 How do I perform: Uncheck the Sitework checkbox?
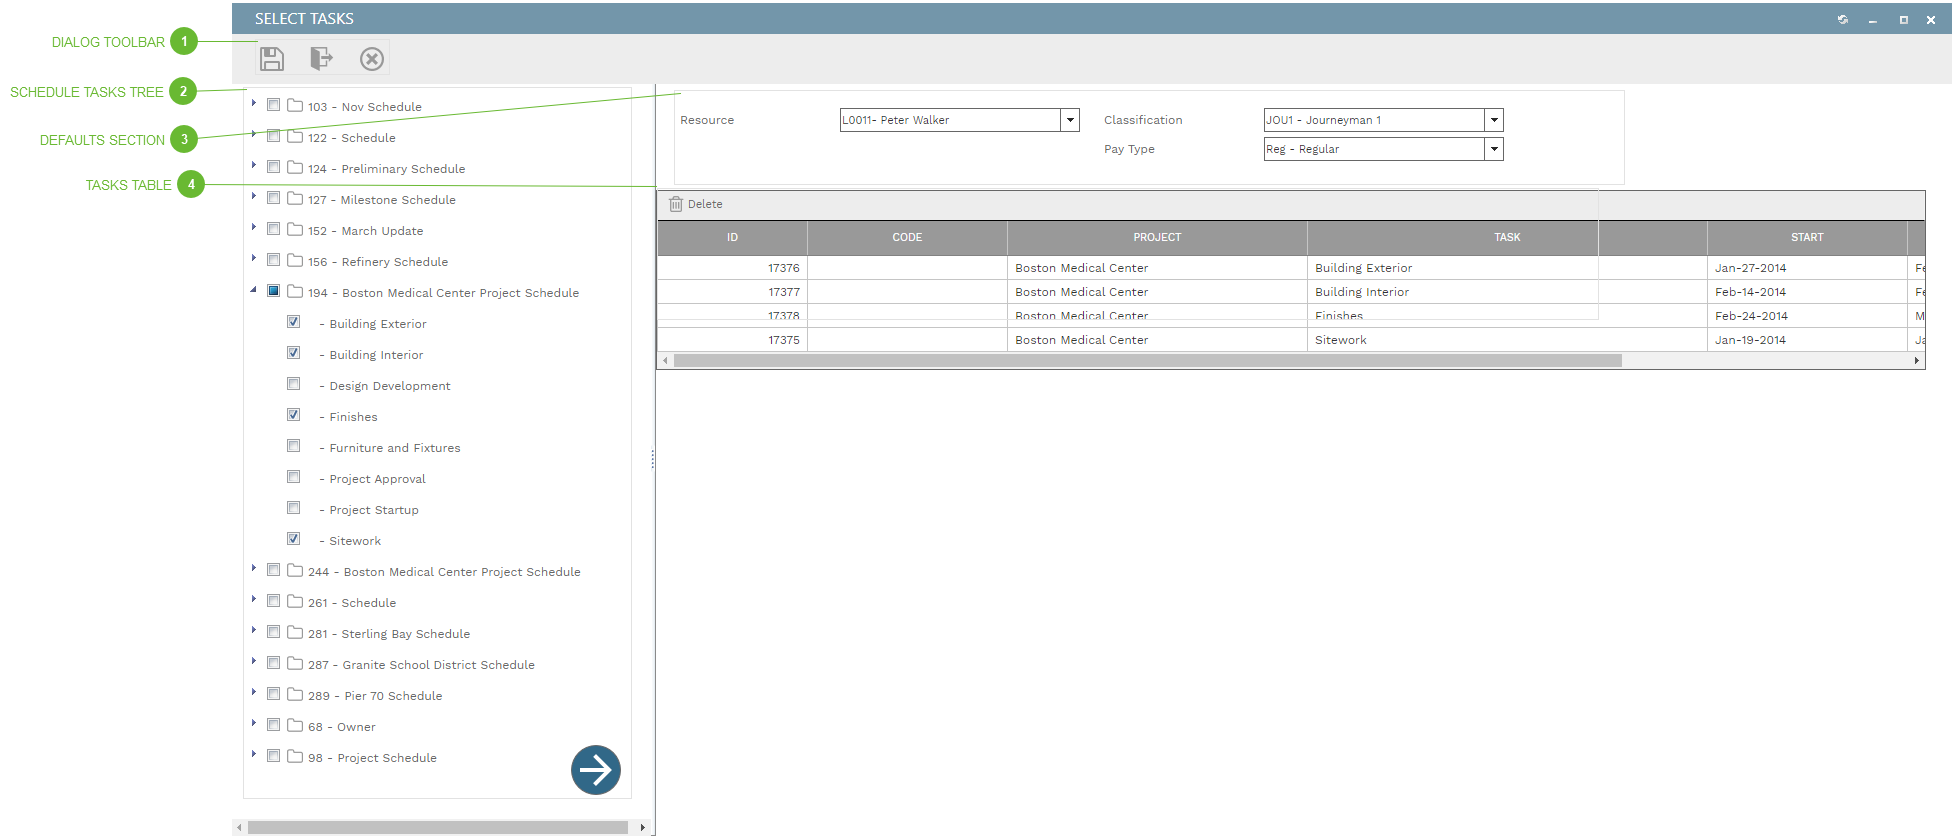coord(294,539)
